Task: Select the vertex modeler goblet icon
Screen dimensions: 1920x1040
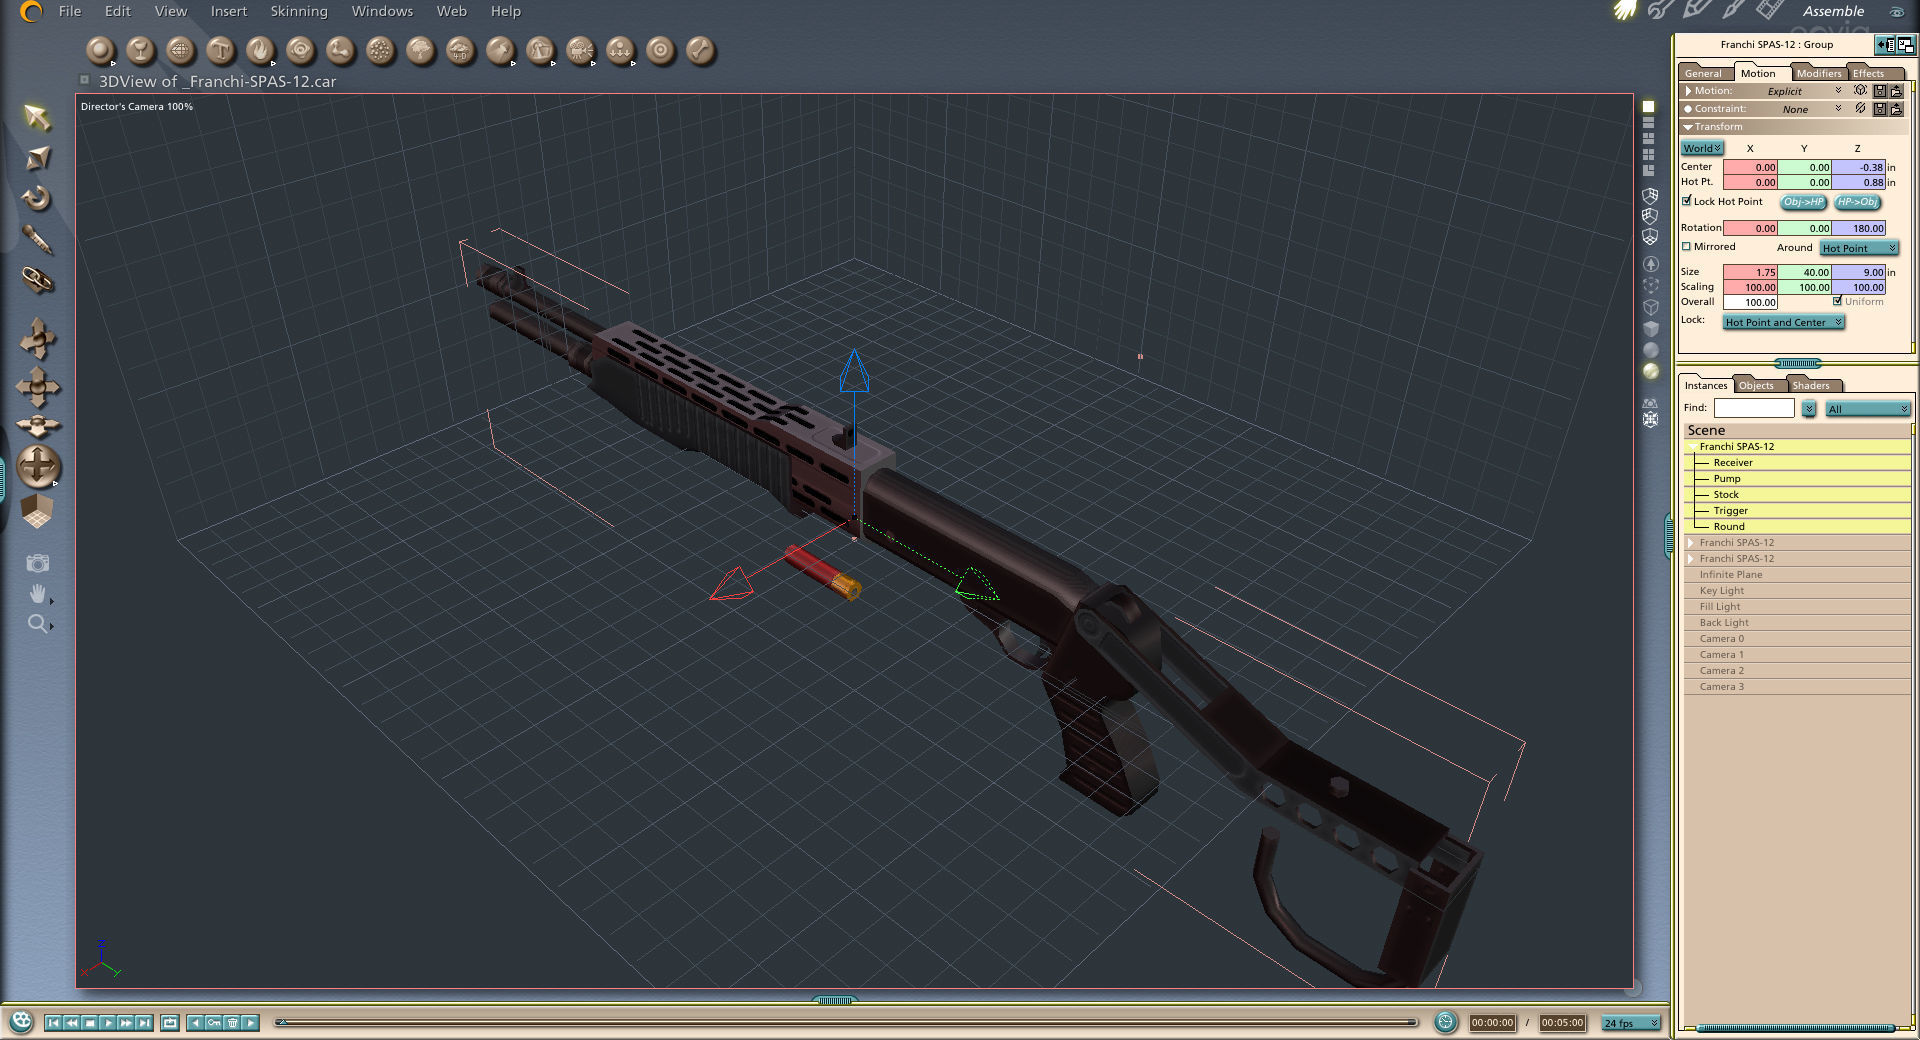Action: coord(140,50)
